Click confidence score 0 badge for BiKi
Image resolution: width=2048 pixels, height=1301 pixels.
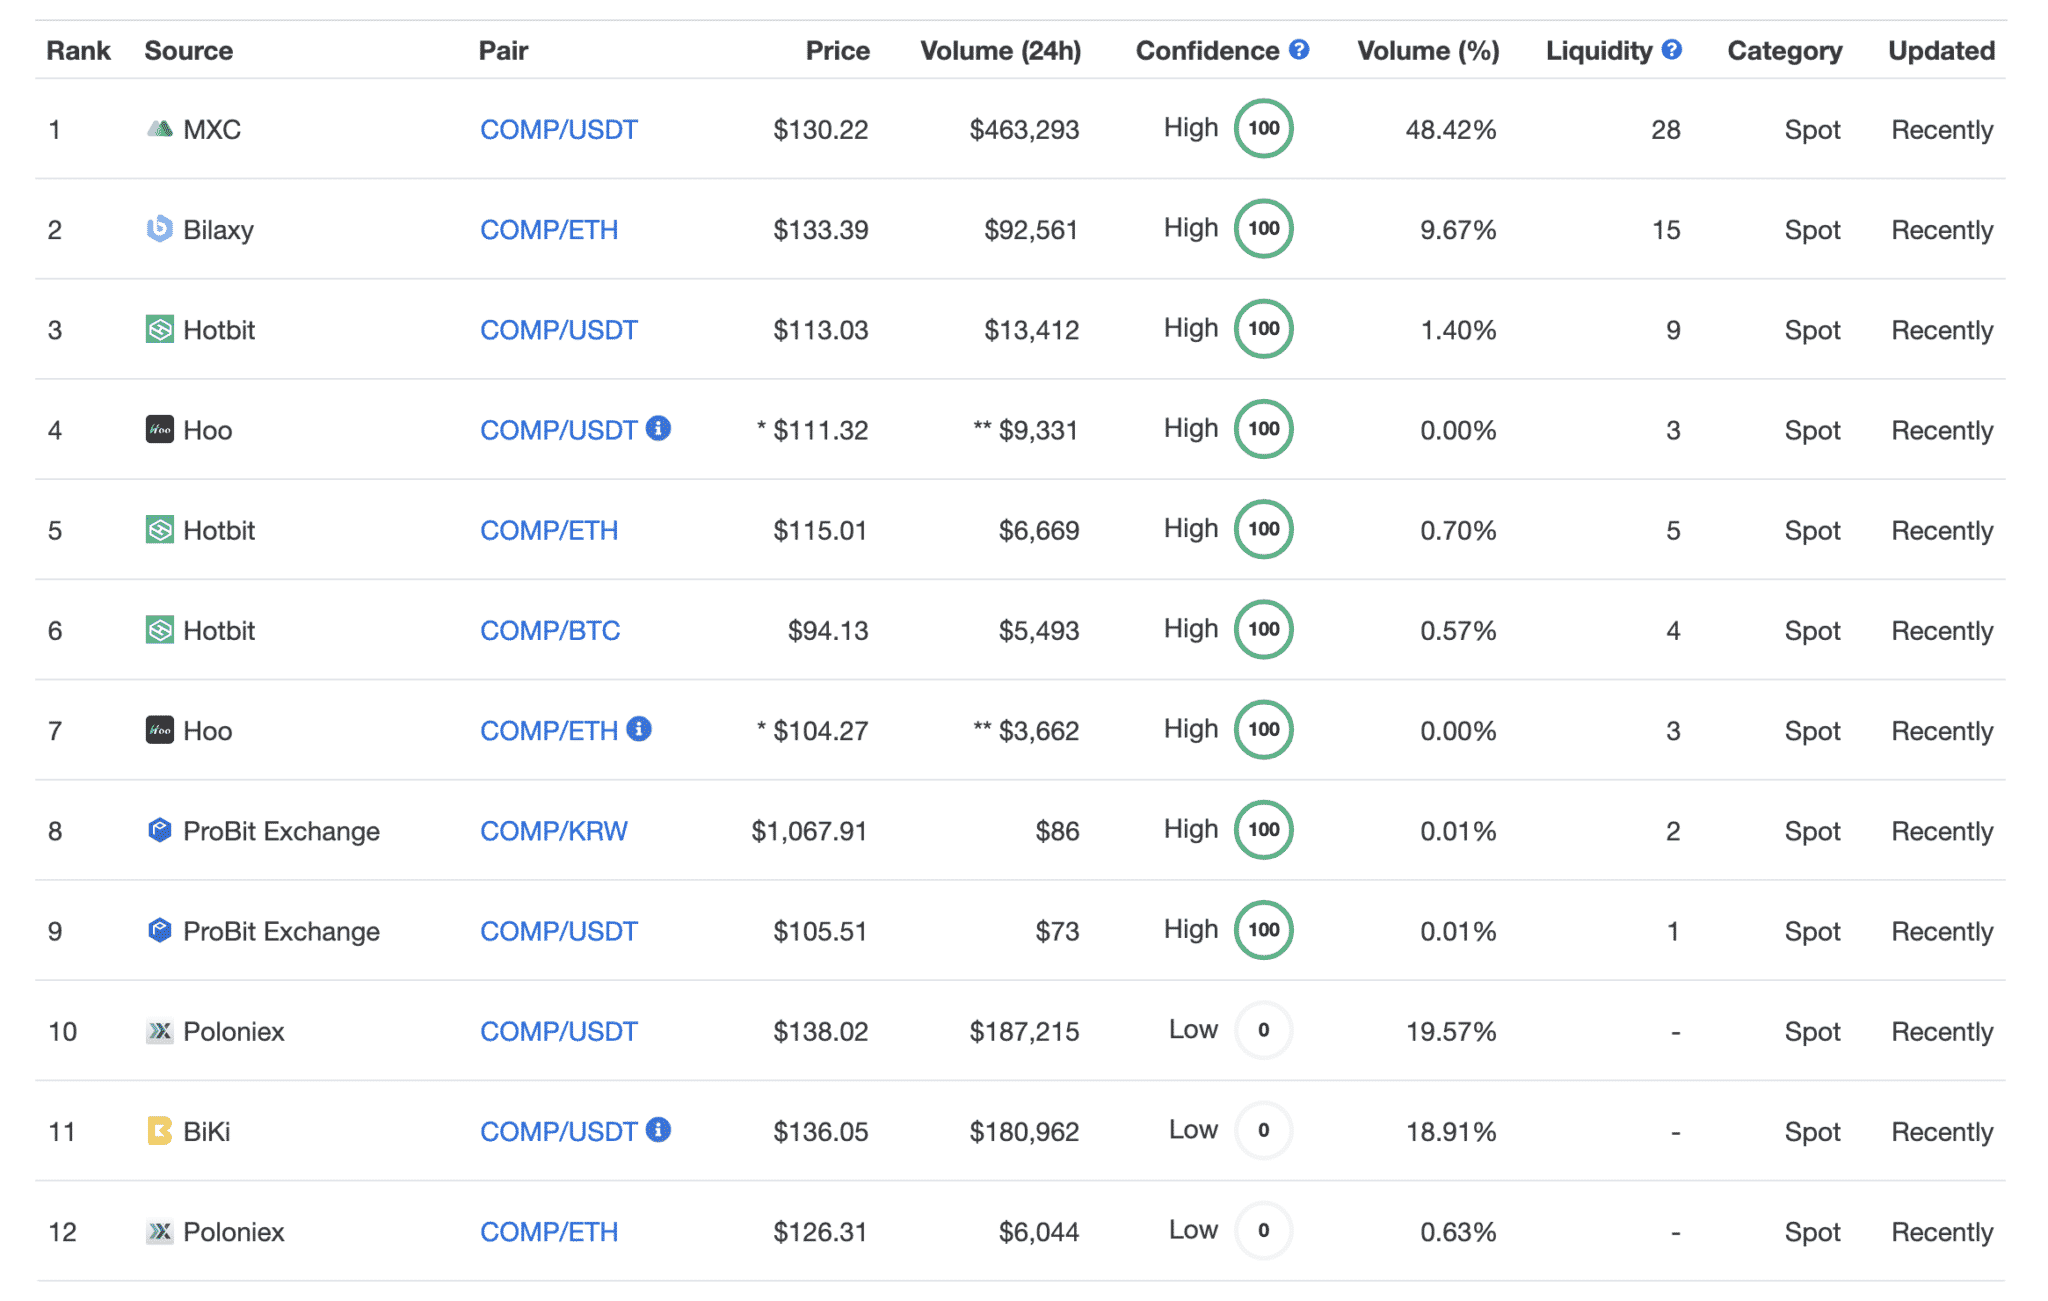pos(1264,1130)
